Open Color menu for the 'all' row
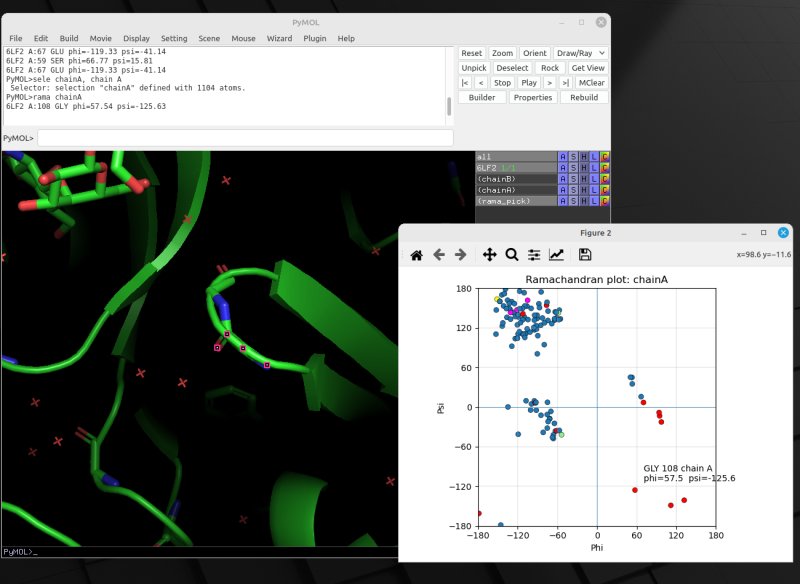Viewport: 800px width, 584px height. point(605,157)
